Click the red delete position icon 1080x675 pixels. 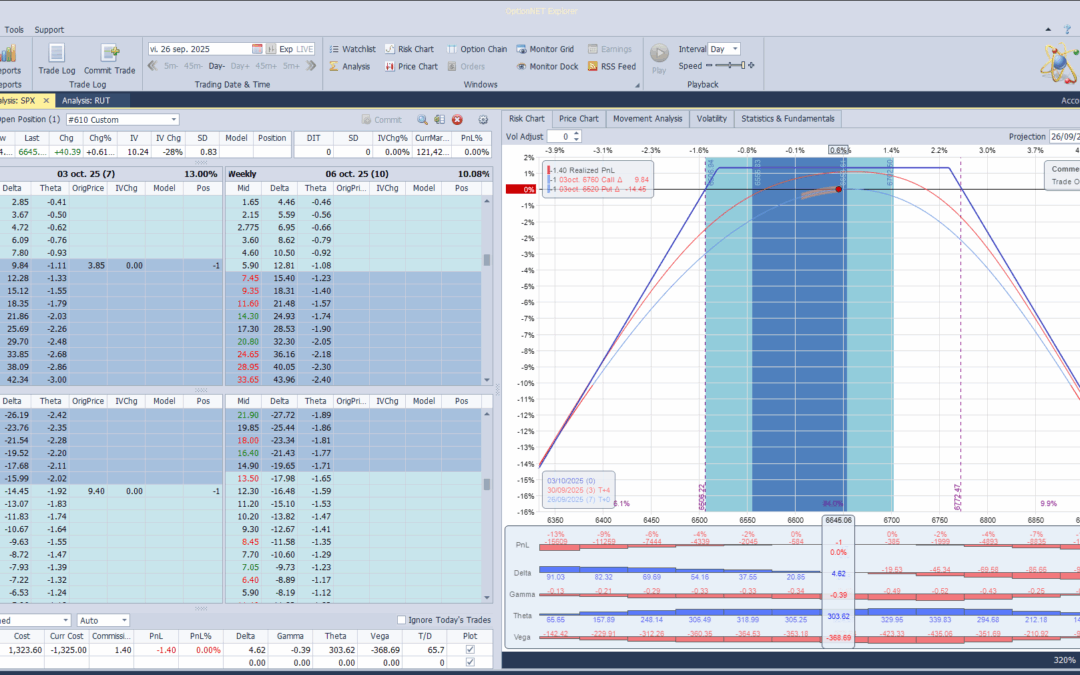(457, 120)
